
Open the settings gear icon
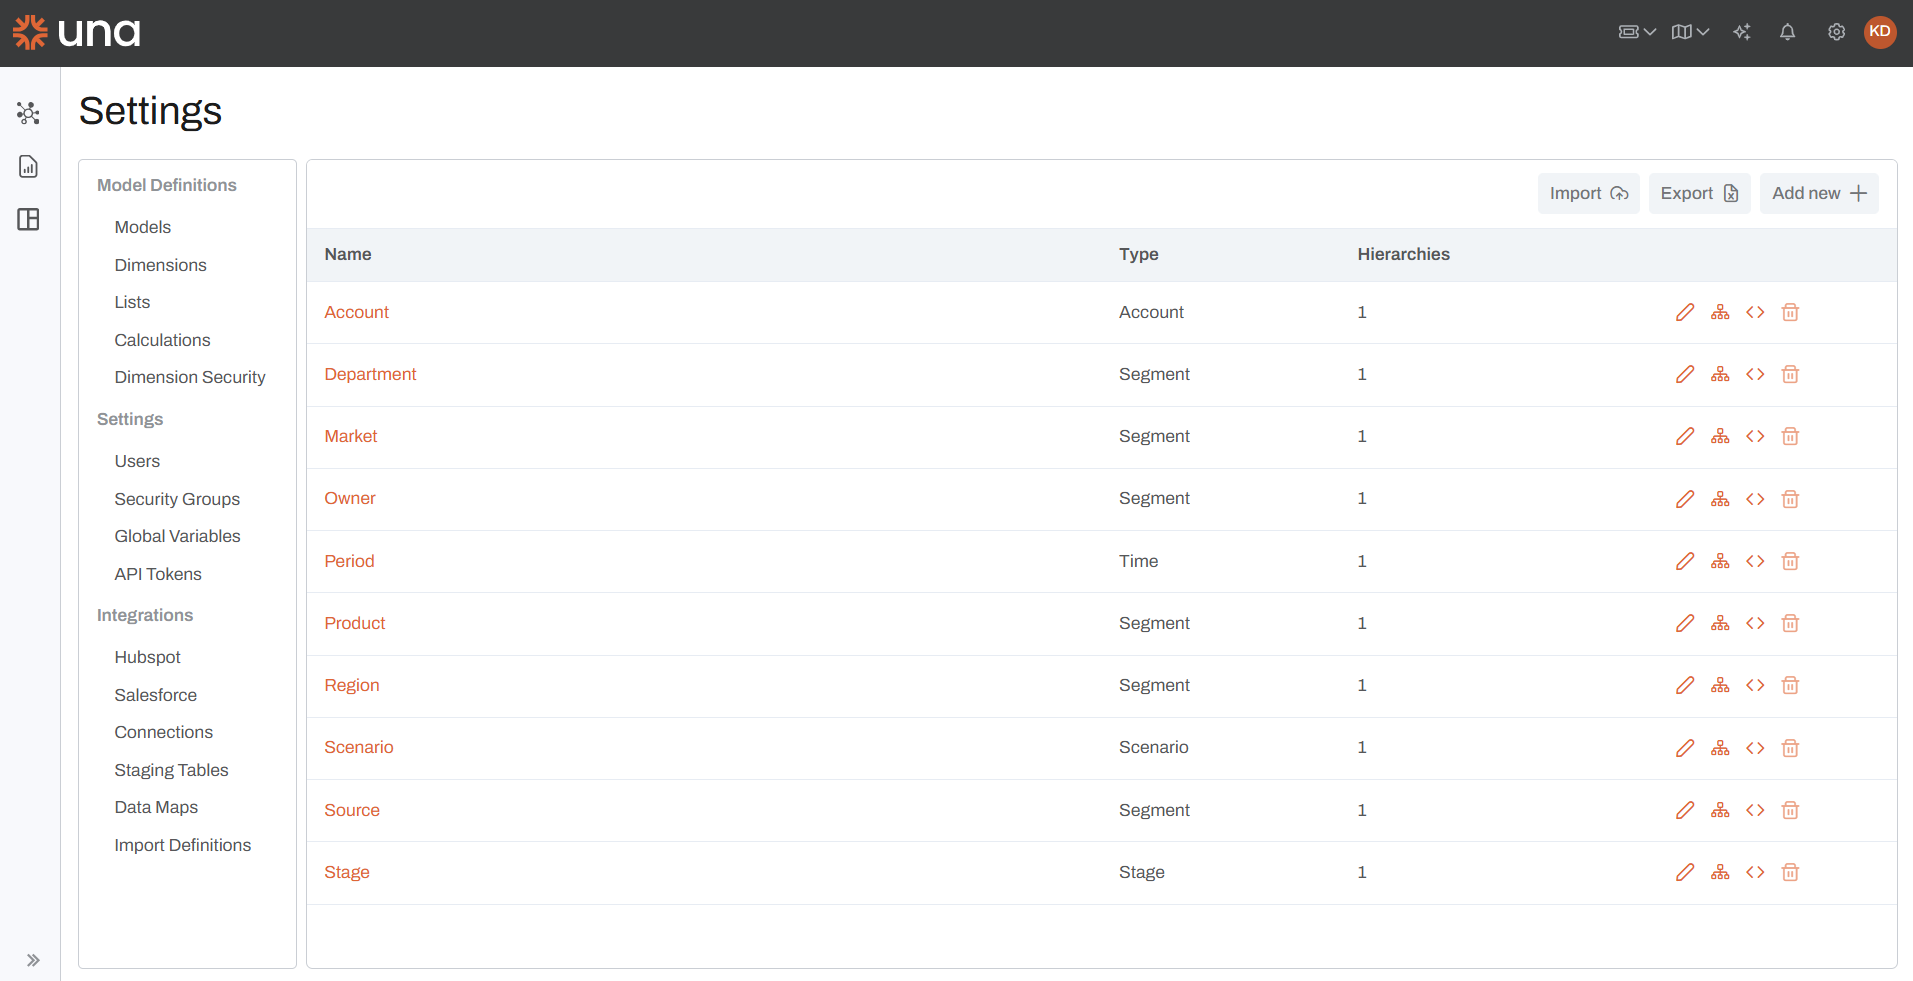point(1836,32)
